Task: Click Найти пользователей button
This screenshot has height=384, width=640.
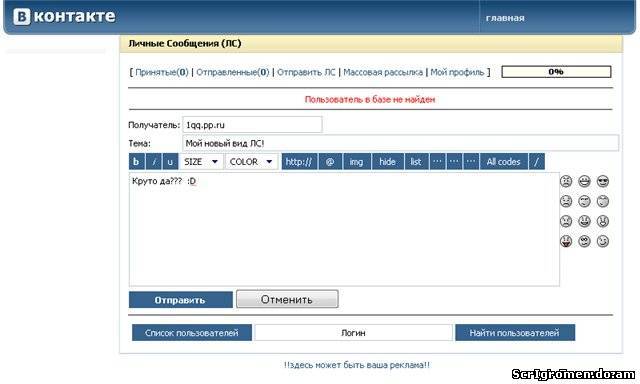Action: pos(515,333)
